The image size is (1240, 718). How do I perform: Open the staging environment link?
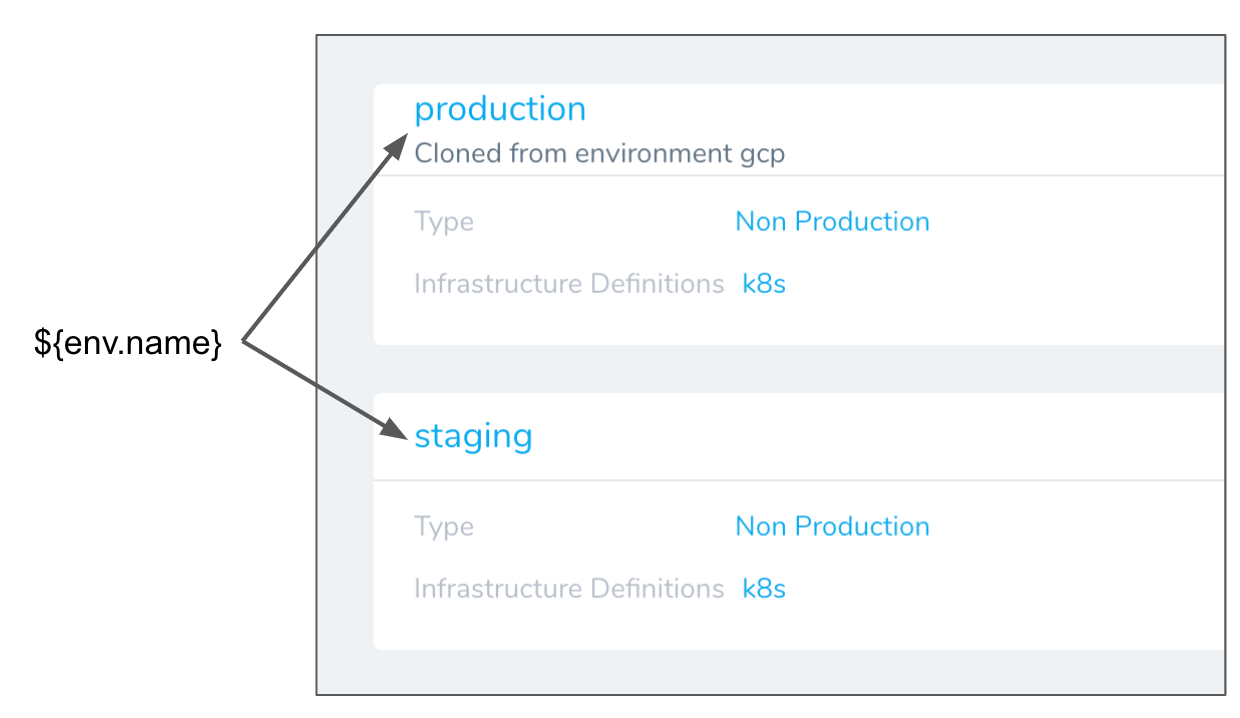(x=473, y=437)
